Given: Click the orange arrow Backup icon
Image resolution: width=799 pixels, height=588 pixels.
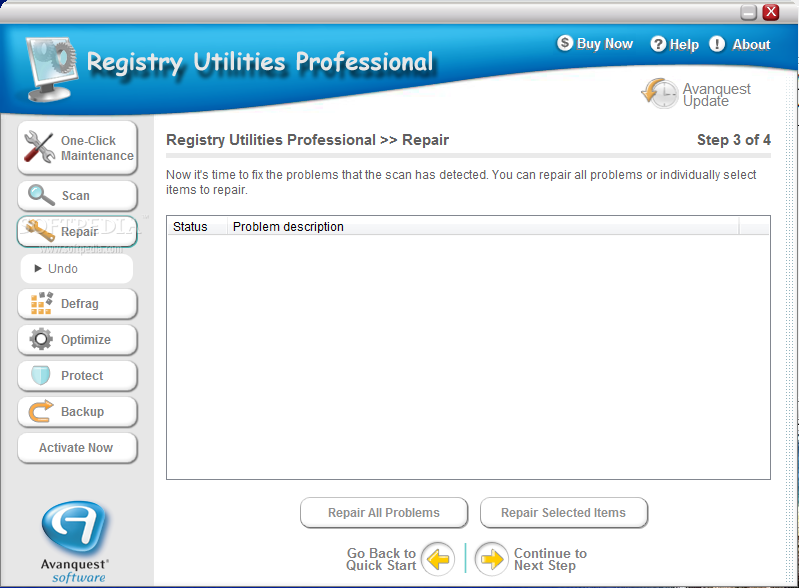Looking at the screenshot, I should (41, 411).
